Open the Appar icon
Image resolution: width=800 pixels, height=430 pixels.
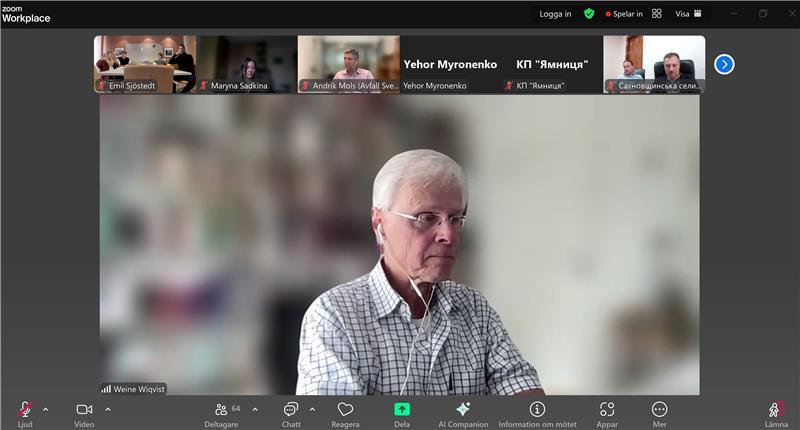[x=607, y=410]
